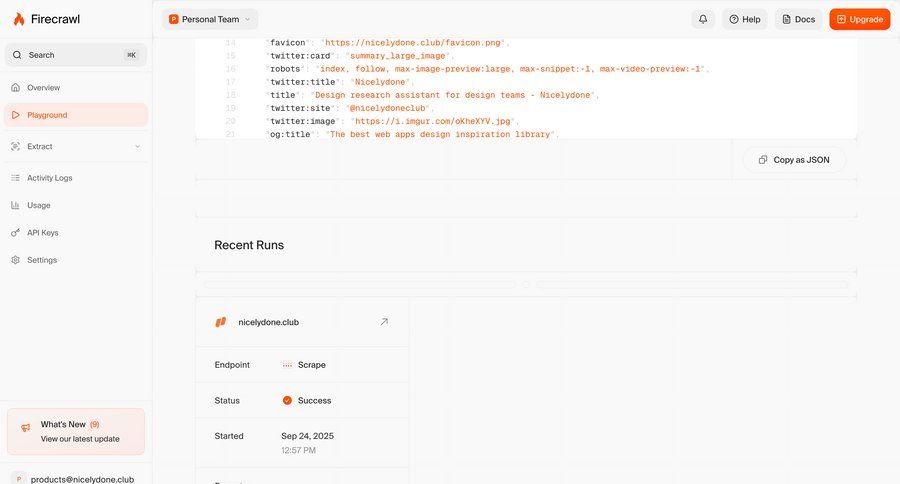Viewport: 900px width, 484px height.
Task: Click the Firecrawl flame logo
Action: point(18,19)
